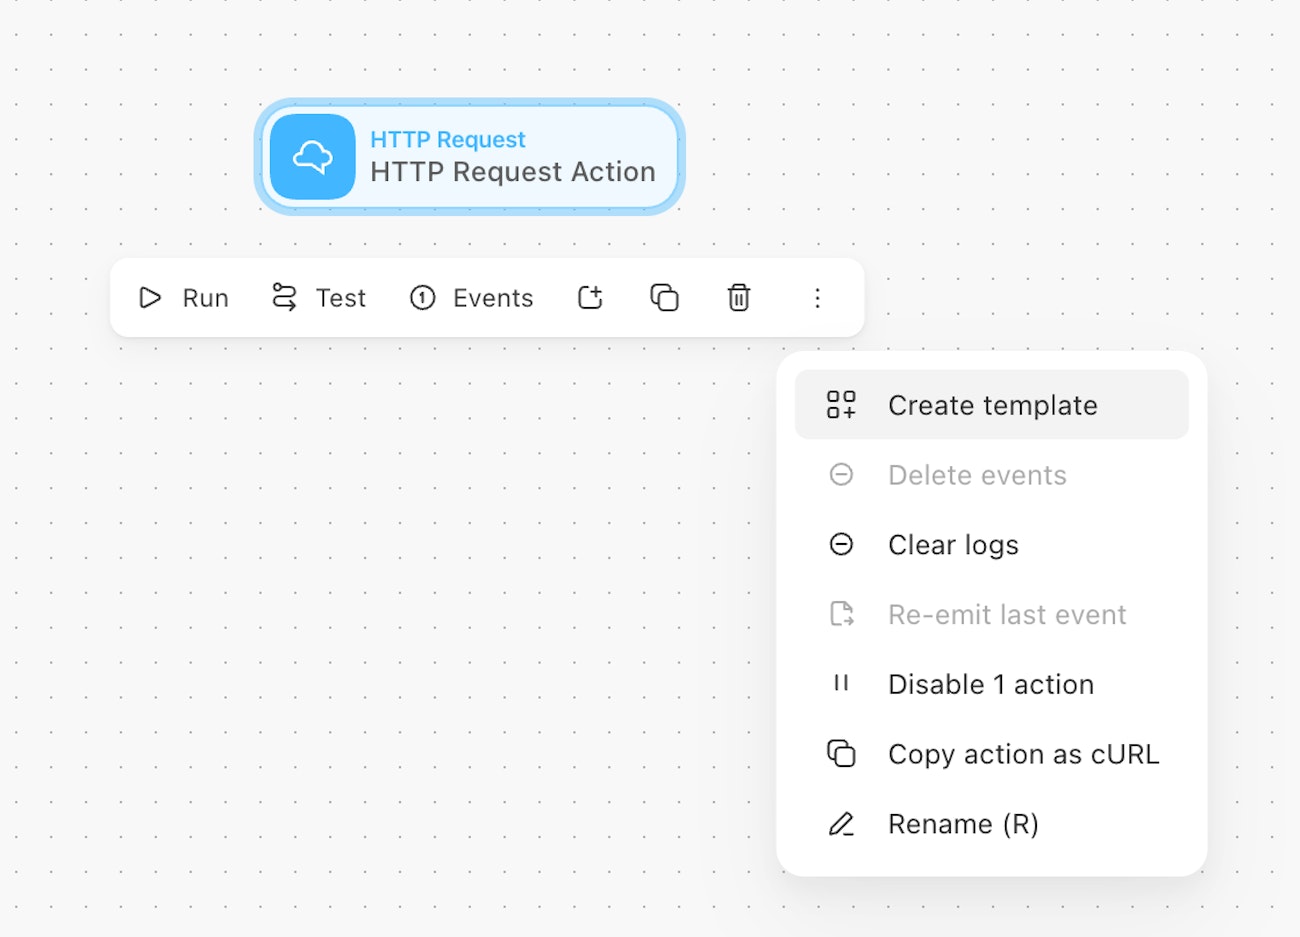Click the HTTP Request cloud icon
The height and width of the screenshot is (937, 1300).
(x=312, y=157)
